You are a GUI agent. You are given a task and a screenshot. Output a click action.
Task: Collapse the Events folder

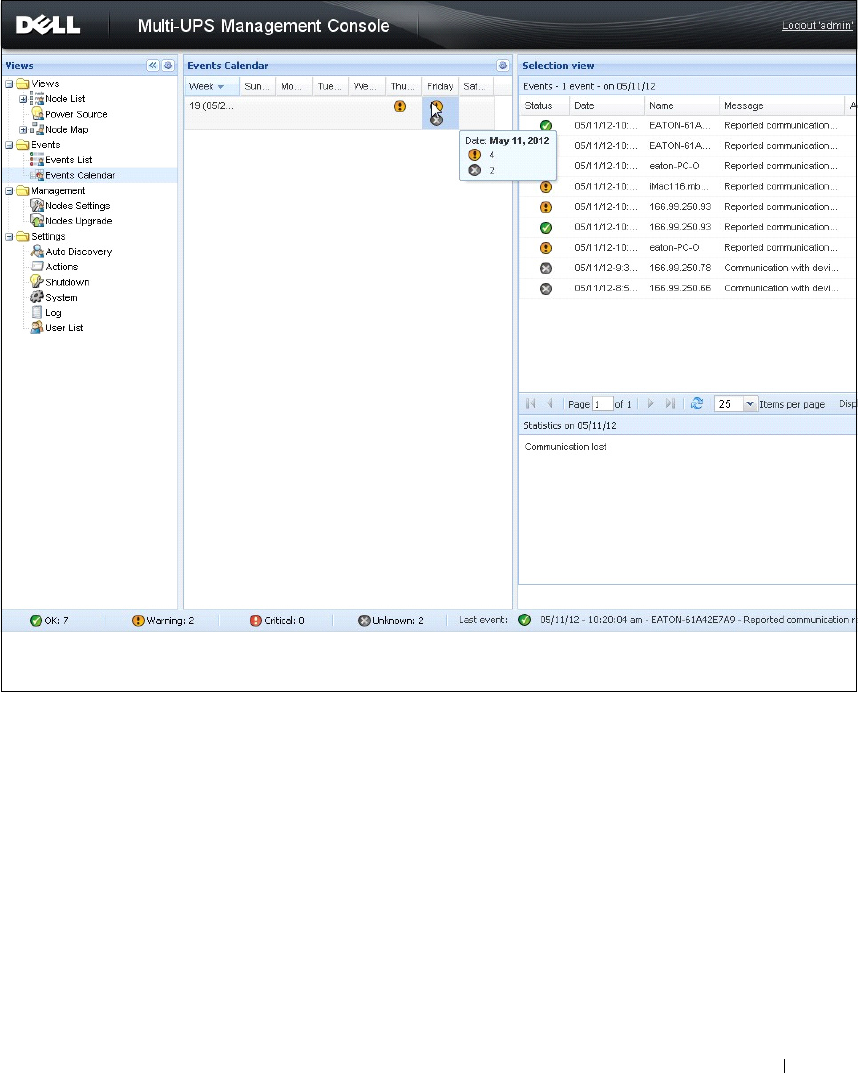click(x=9, y=144)
